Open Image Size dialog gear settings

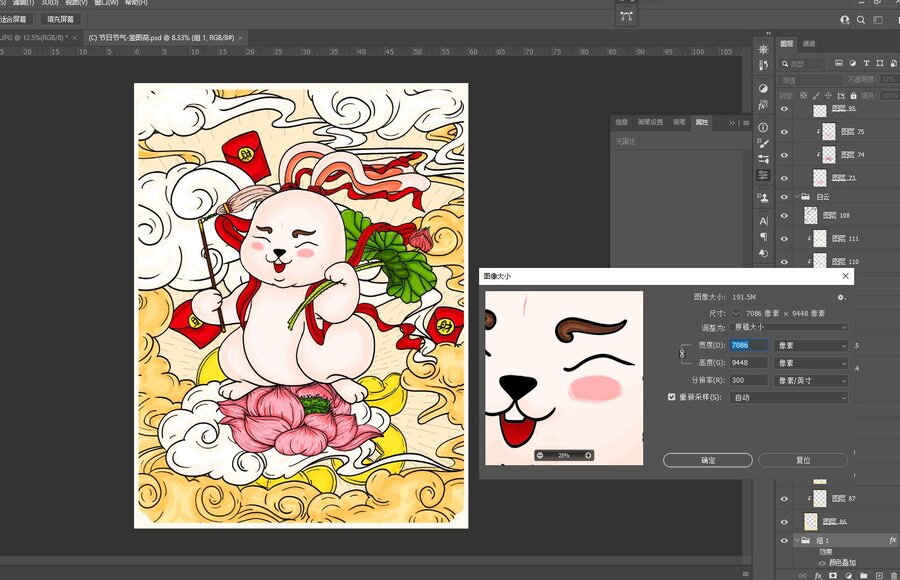coord(841,297)
